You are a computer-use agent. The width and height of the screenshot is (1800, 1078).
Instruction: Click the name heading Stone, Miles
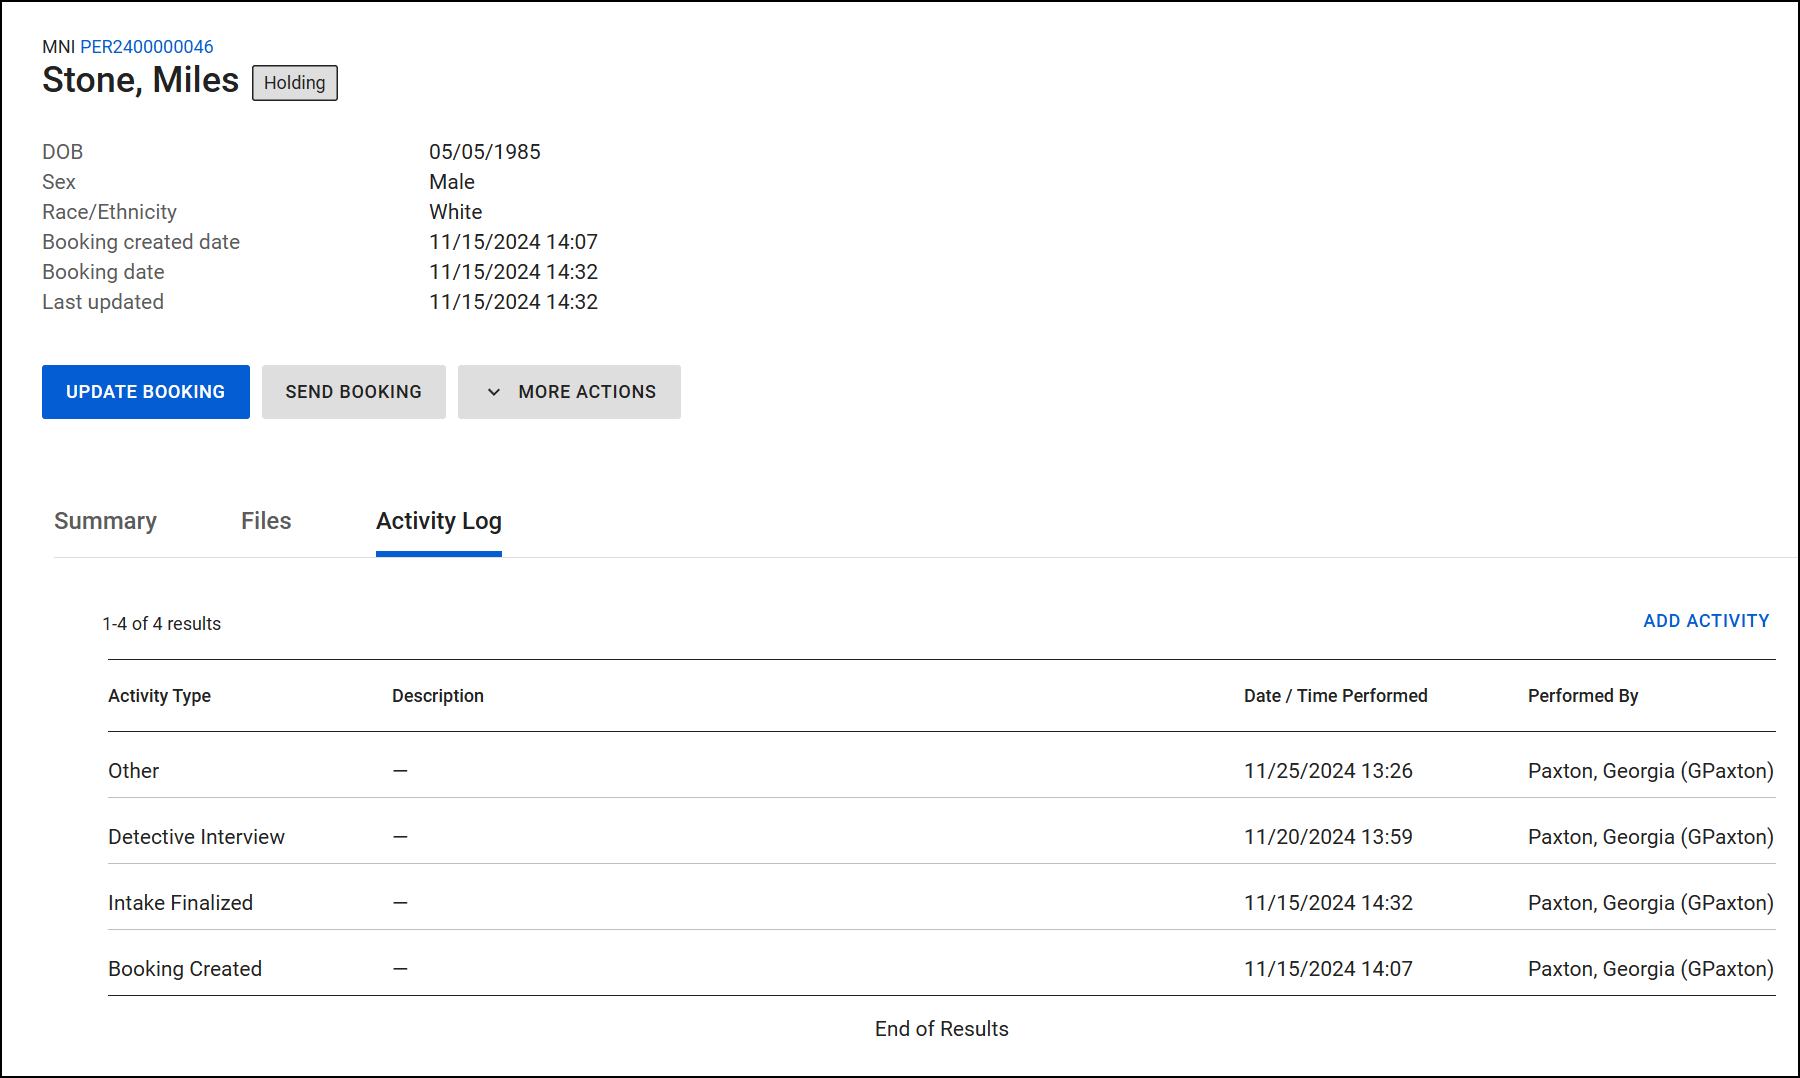pyautogui.click(x=140, y=80)
